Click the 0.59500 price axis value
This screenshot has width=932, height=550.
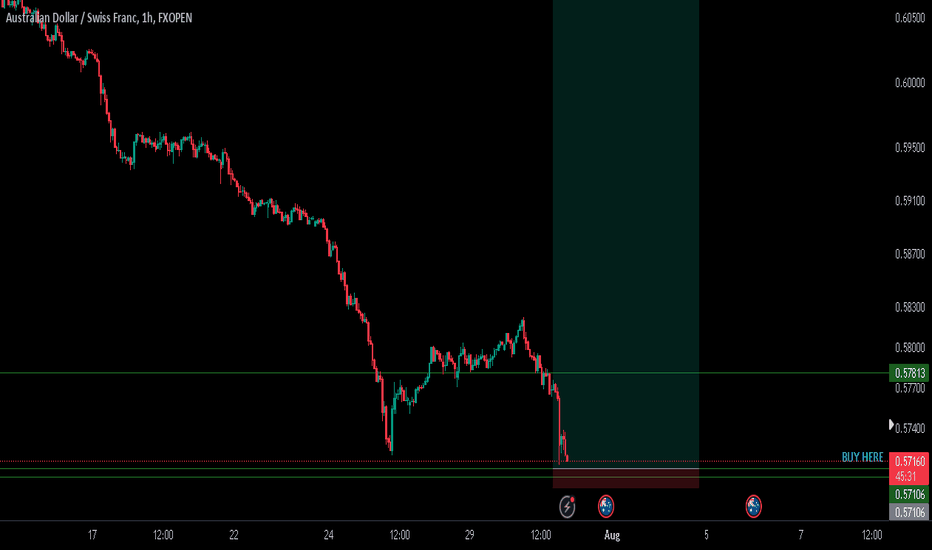(x=910, y=147)
